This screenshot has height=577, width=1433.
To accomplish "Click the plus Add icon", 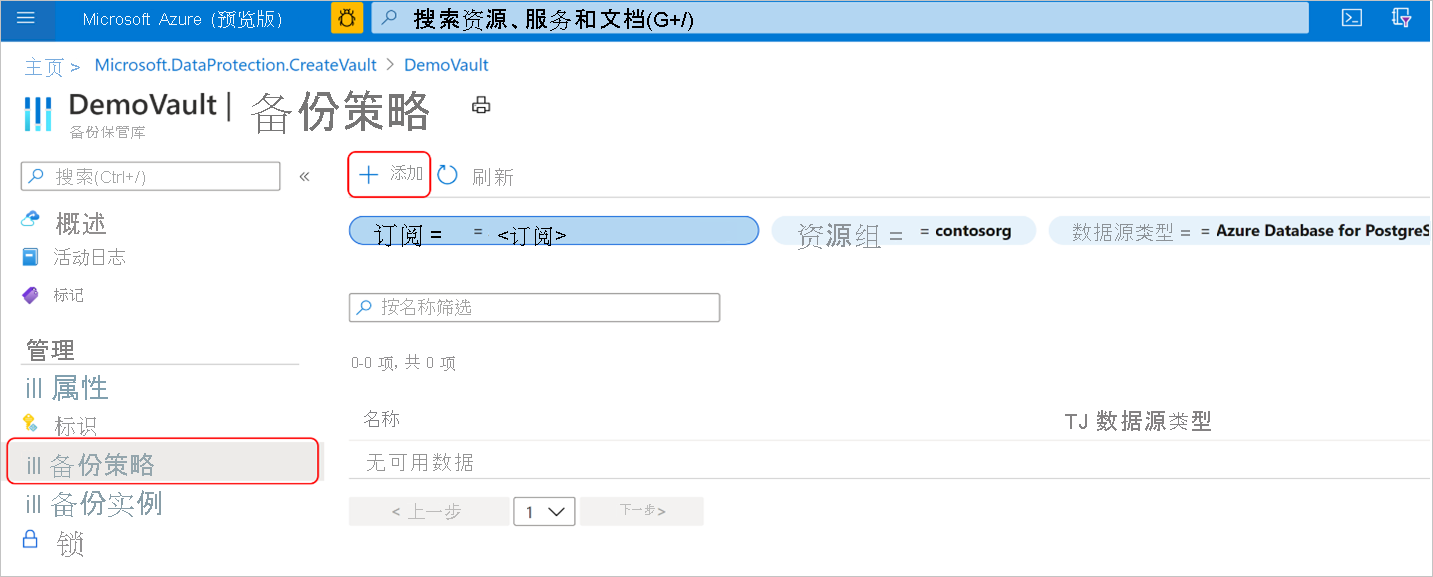I will click(368, 174).
